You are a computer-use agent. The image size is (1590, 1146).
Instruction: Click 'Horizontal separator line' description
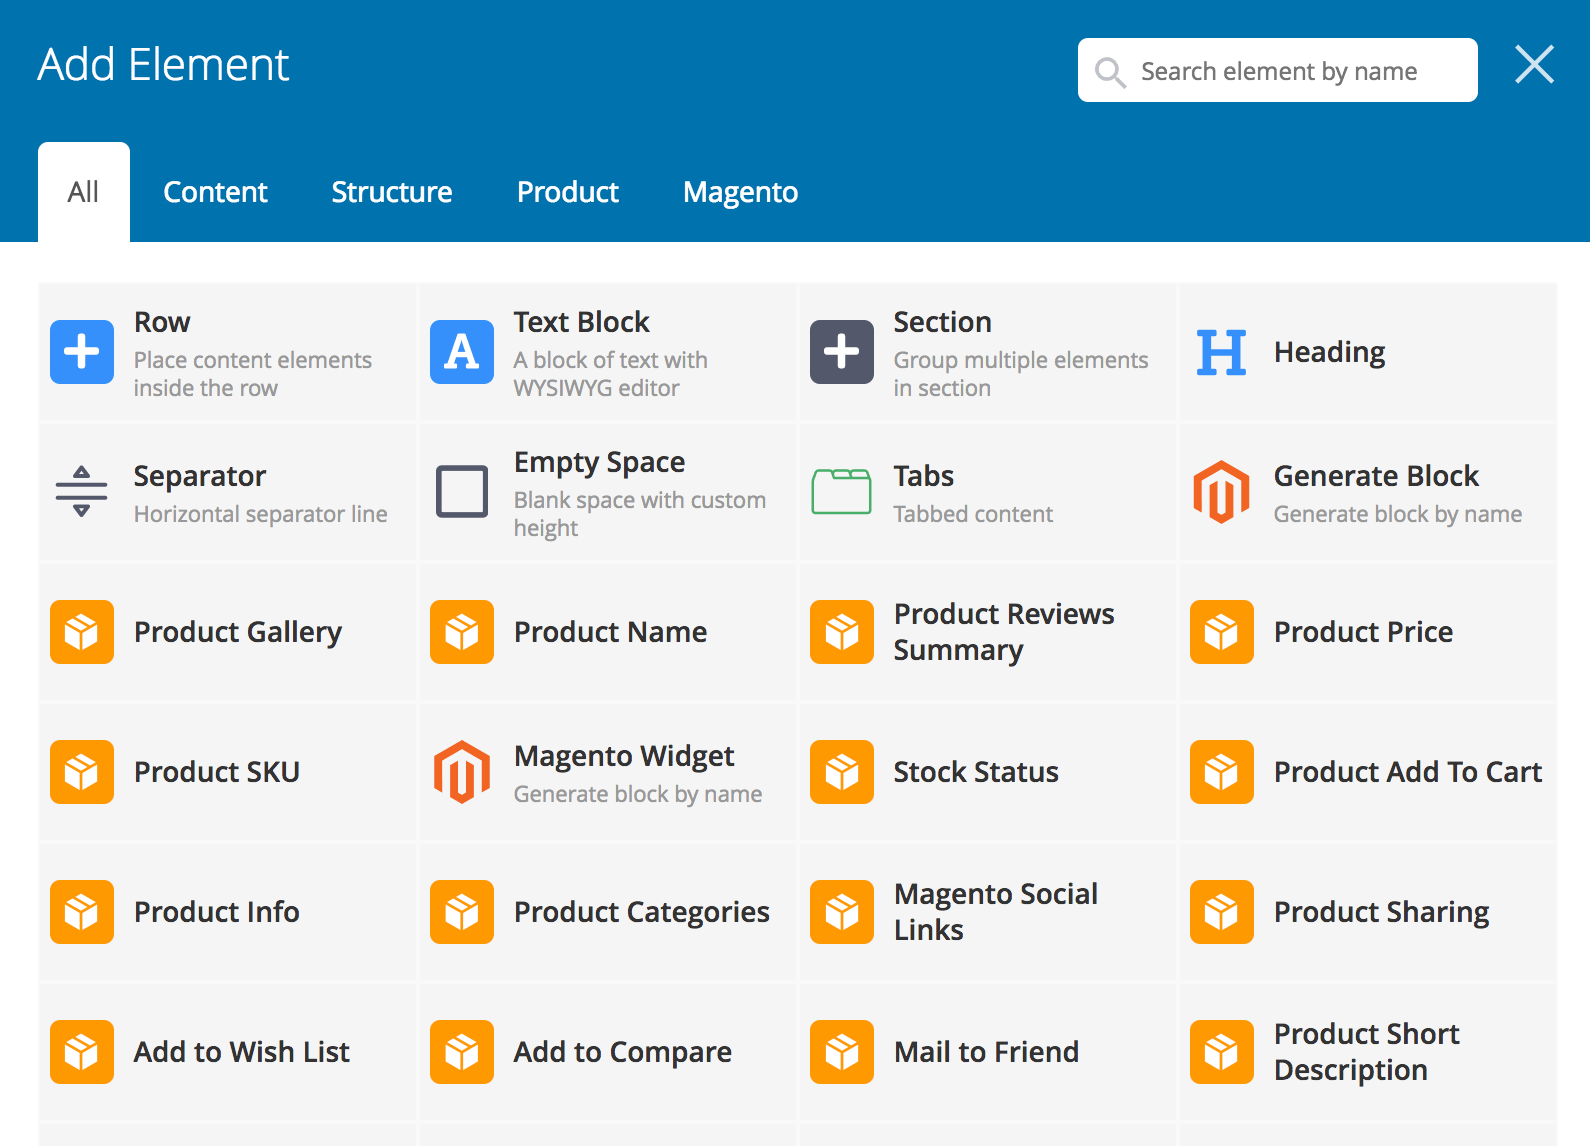pos(261,514)
